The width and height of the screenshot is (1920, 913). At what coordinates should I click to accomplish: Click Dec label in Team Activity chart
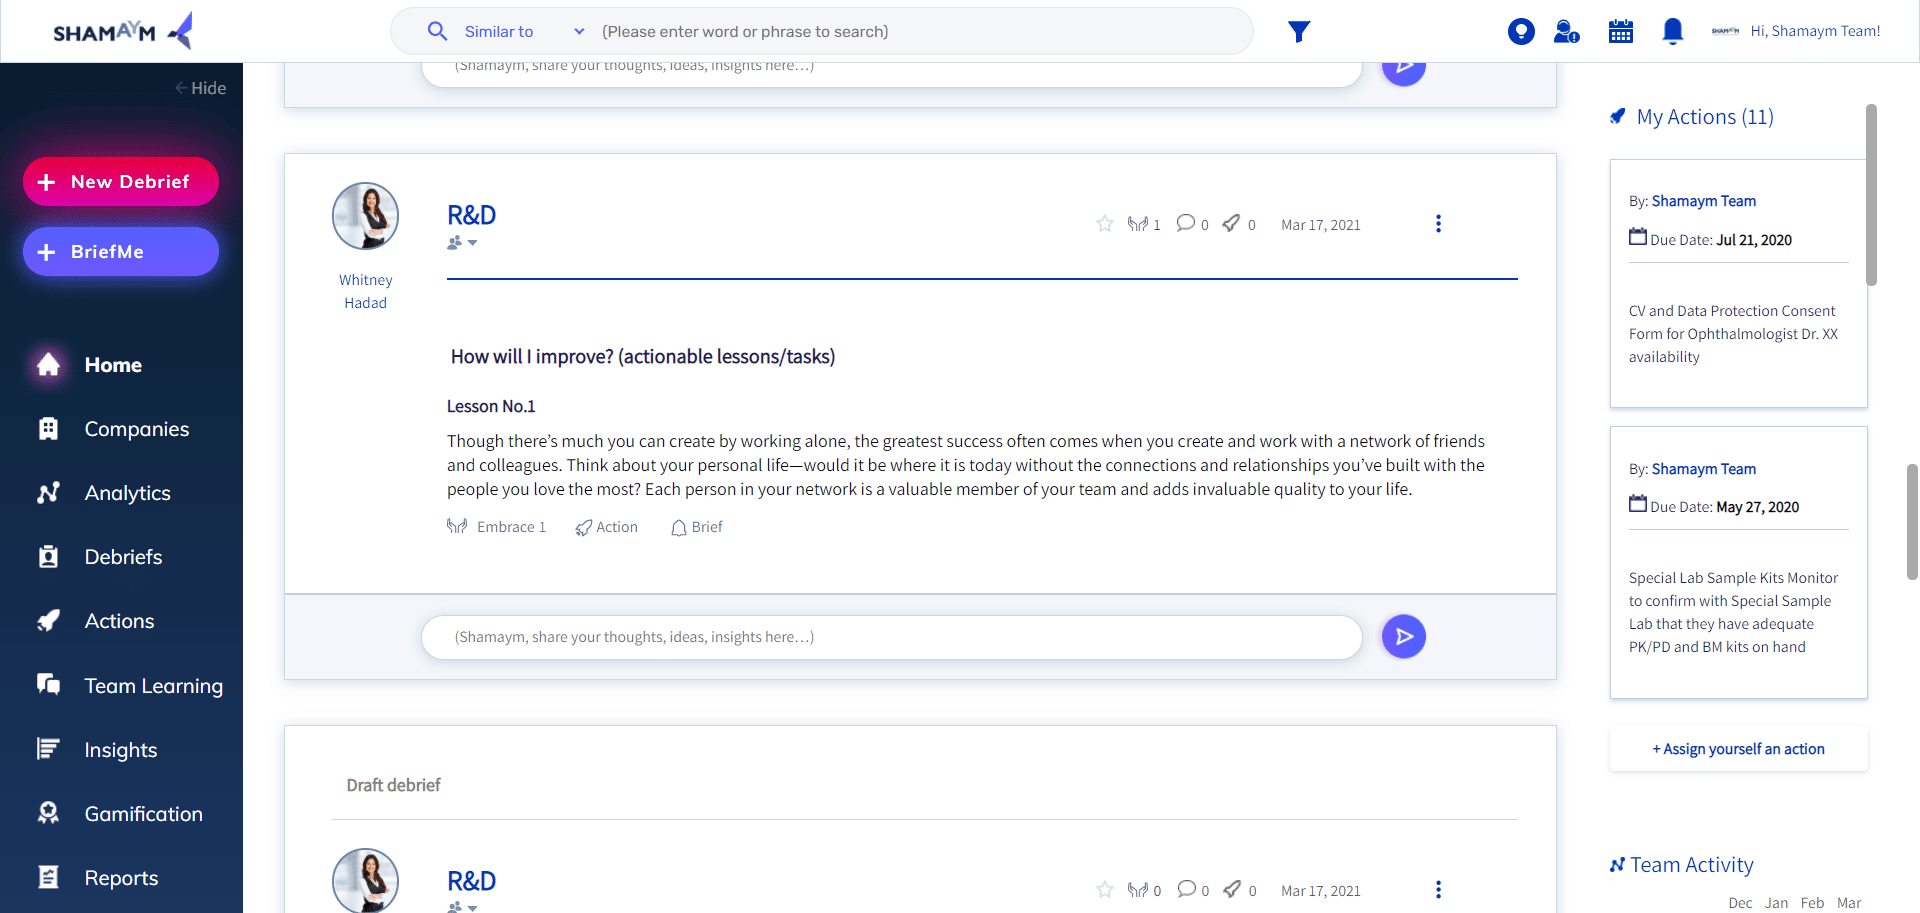1740,903
